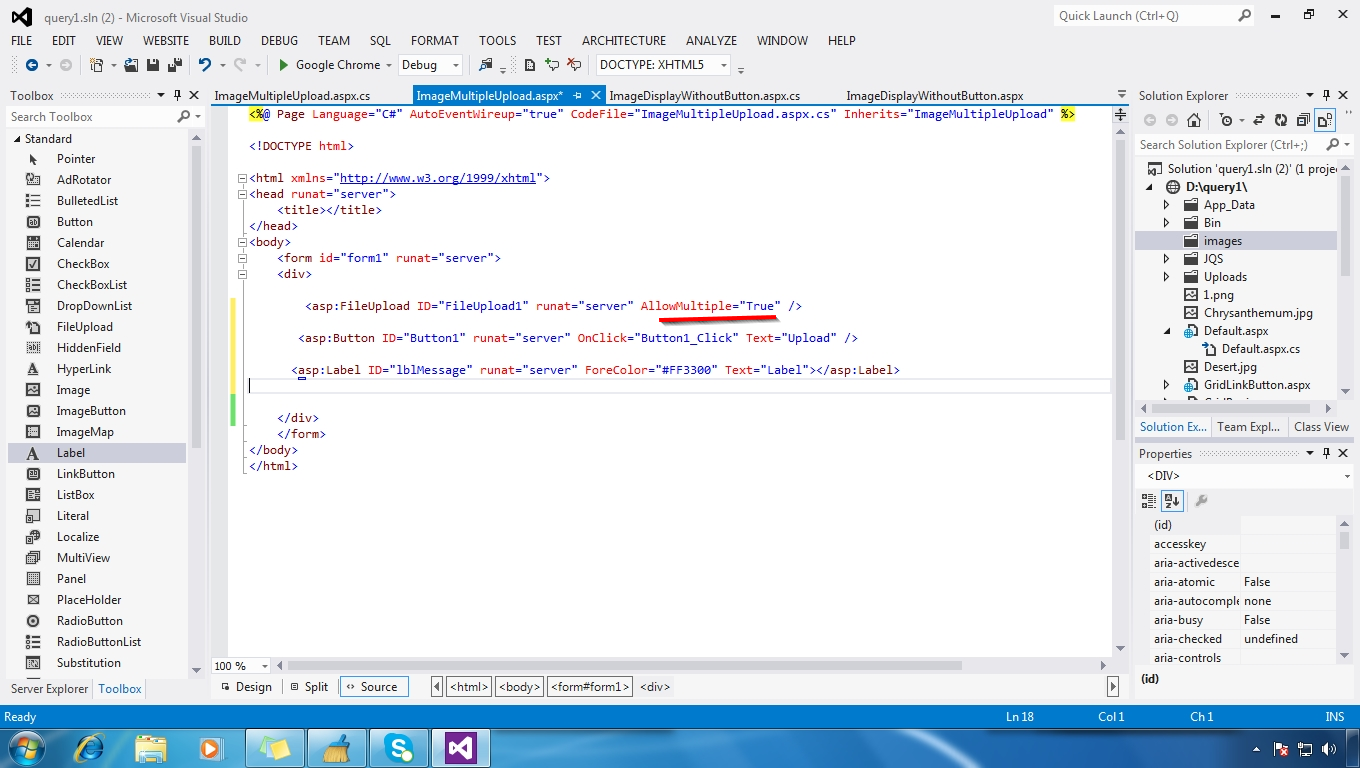Select the Undo icon
1360x768 pixels.
(x=206, y=64)
